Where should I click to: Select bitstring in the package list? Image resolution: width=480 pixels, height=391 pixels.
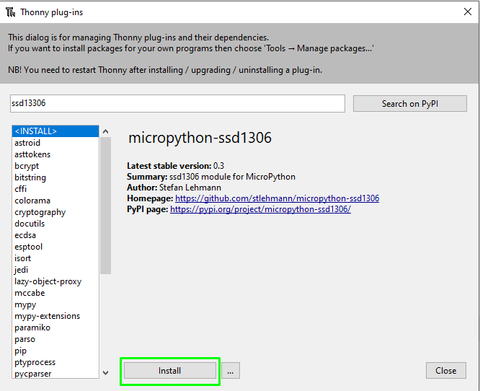pyautogui.click(x=55, y=177)
